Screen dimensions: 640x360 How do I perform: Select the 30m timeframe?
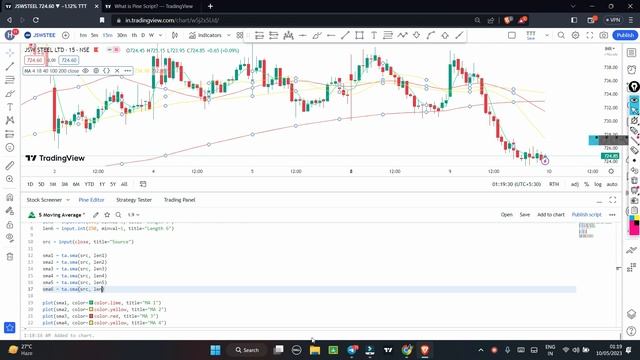(x=122, y=36)
